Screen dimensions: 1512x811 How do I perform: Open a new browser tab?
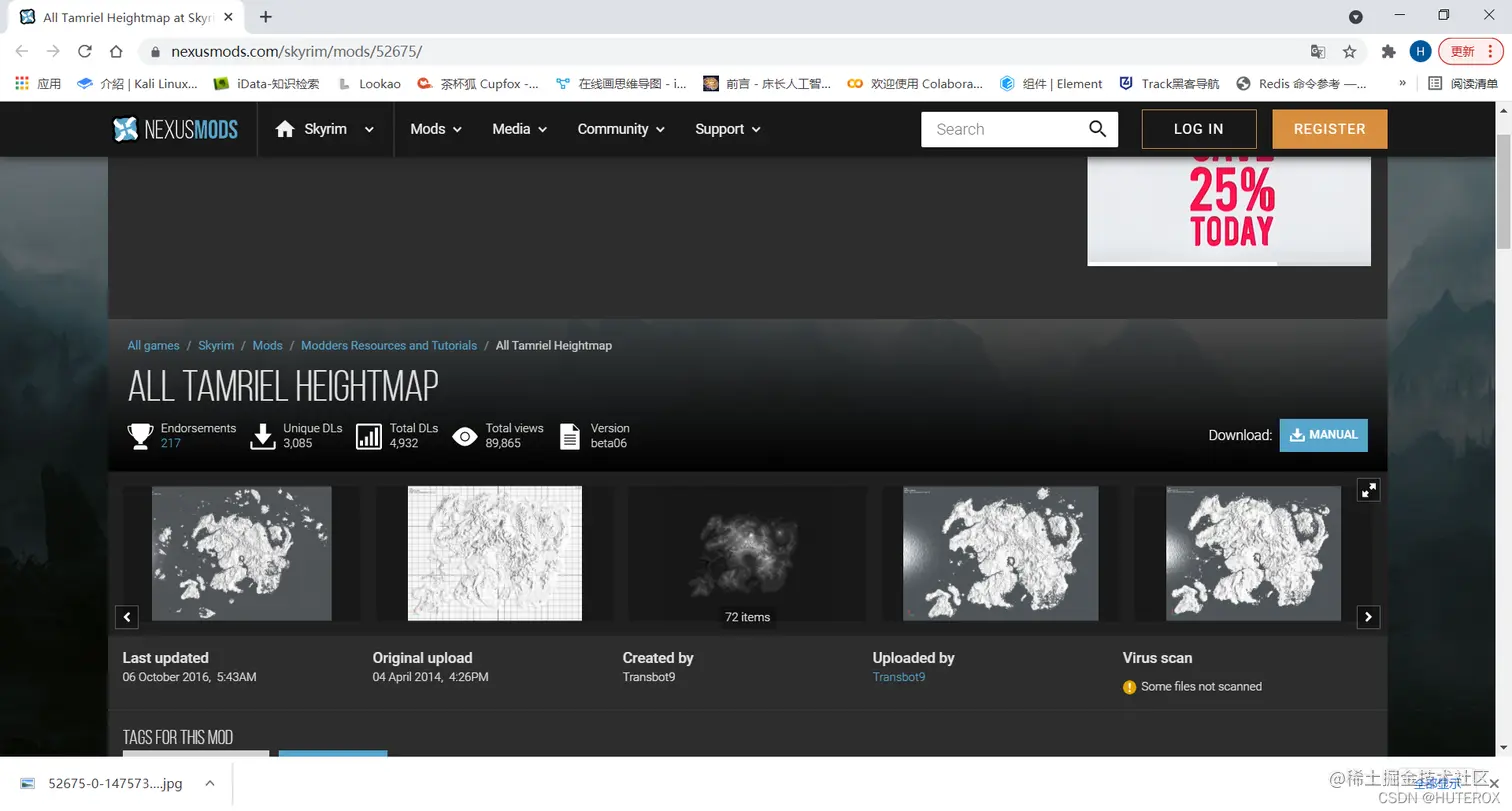pos(266,17)
